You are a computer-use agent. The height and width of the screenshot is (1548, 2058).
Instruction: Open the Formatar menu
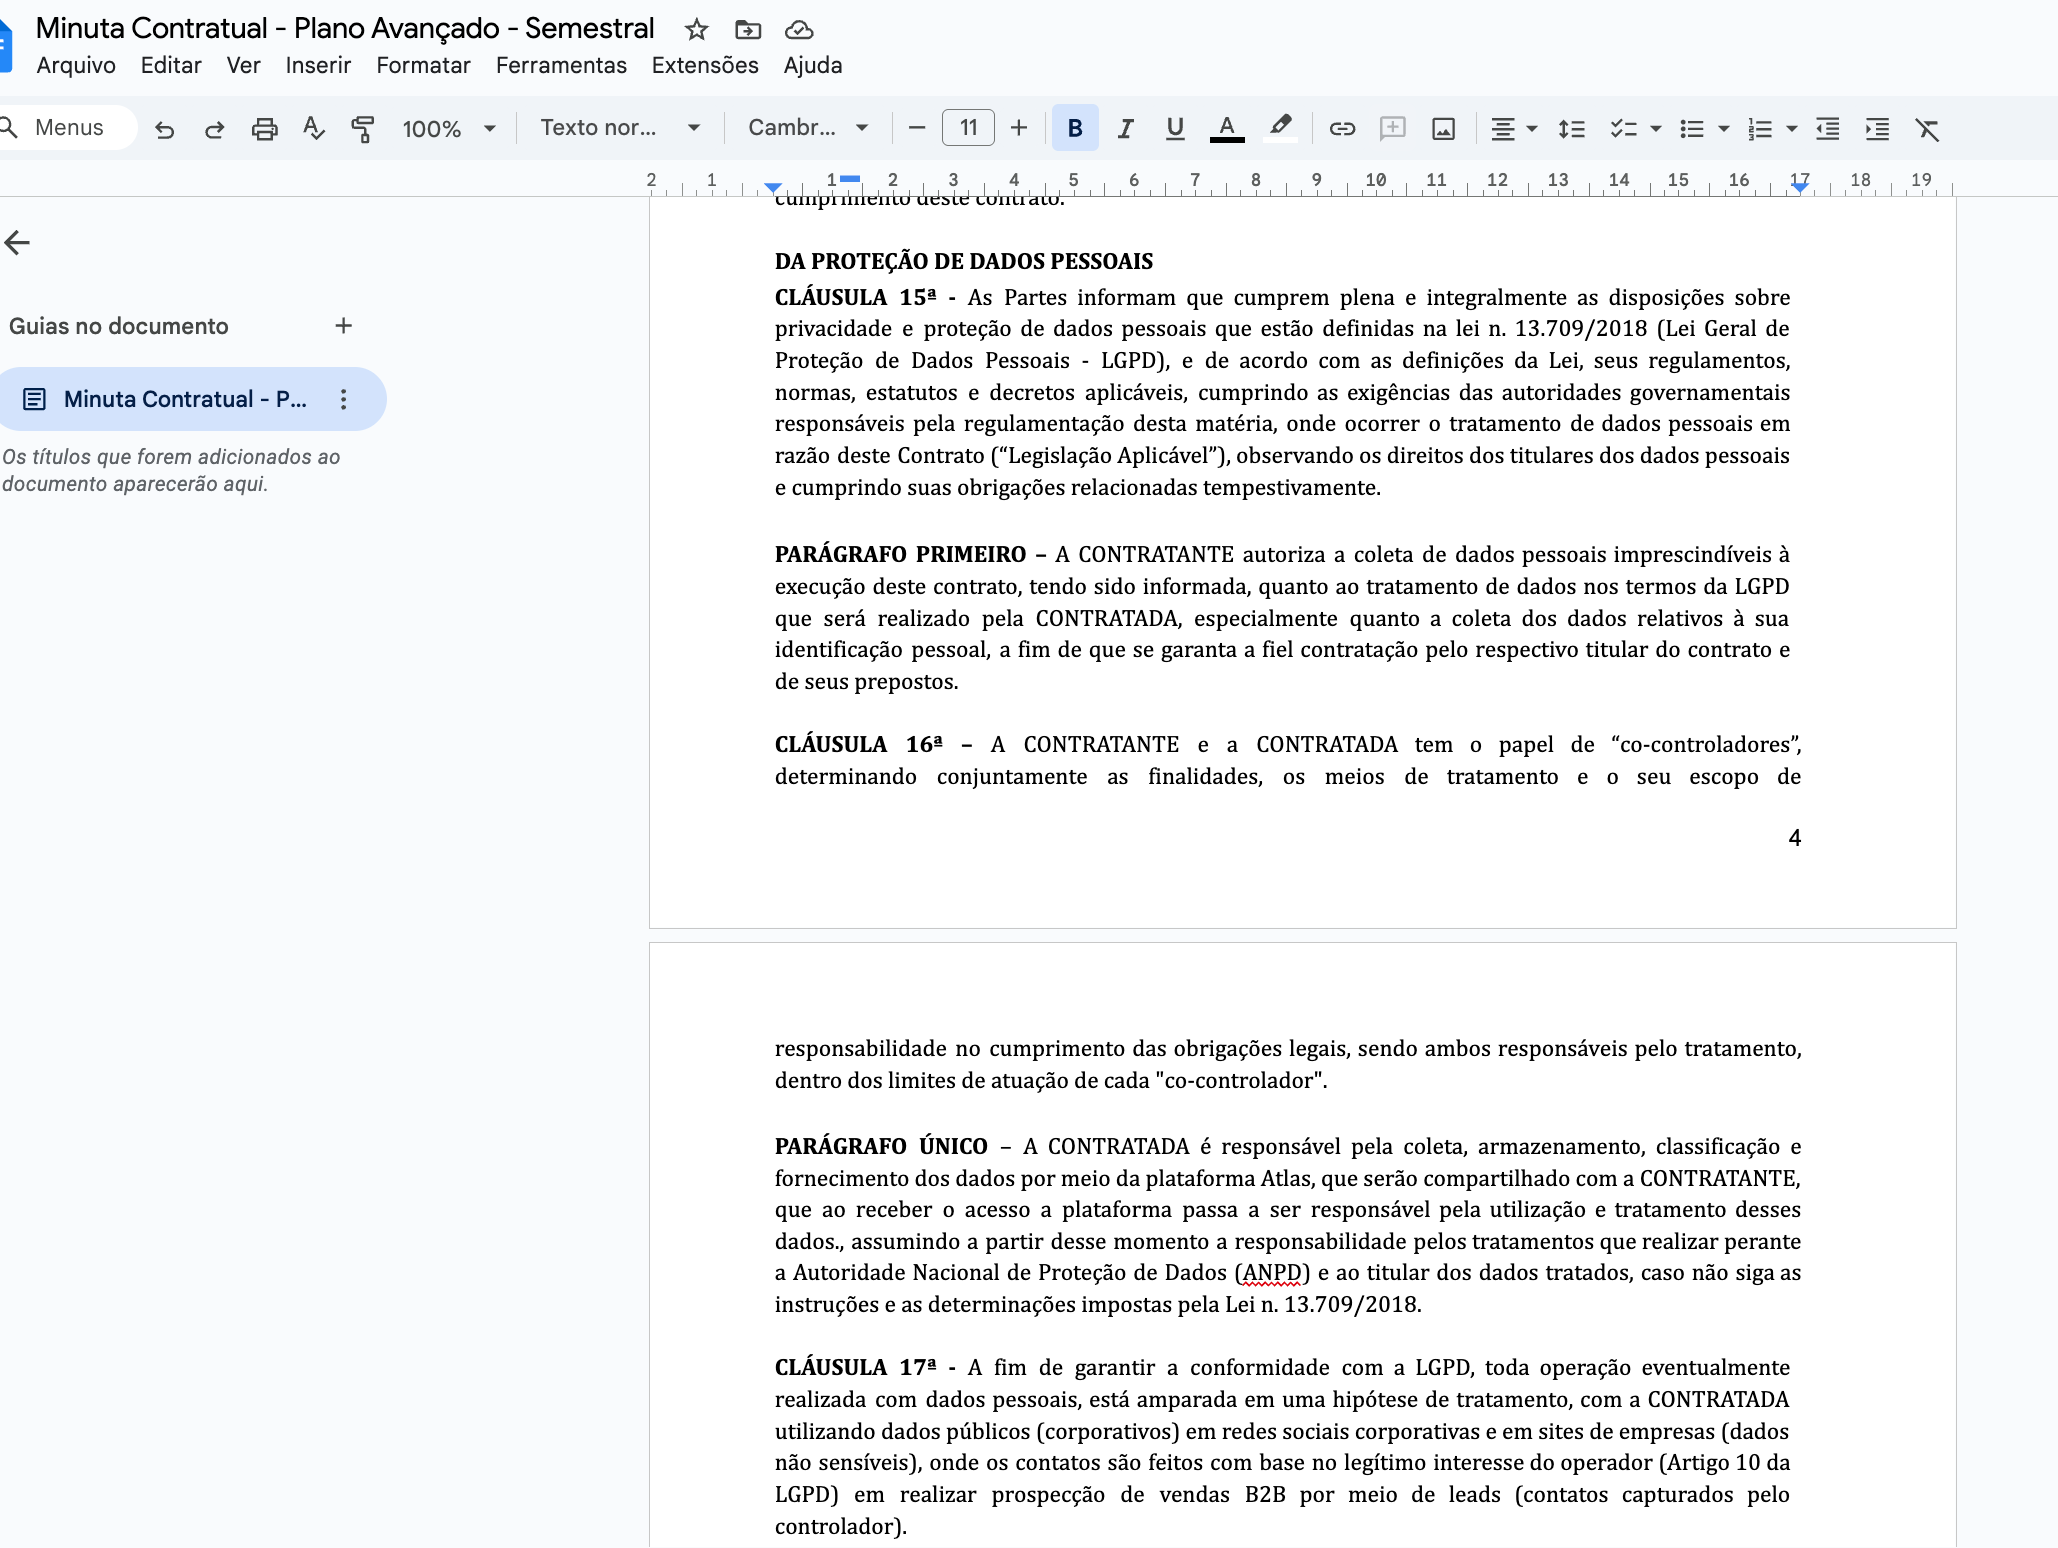pos(423,66)
